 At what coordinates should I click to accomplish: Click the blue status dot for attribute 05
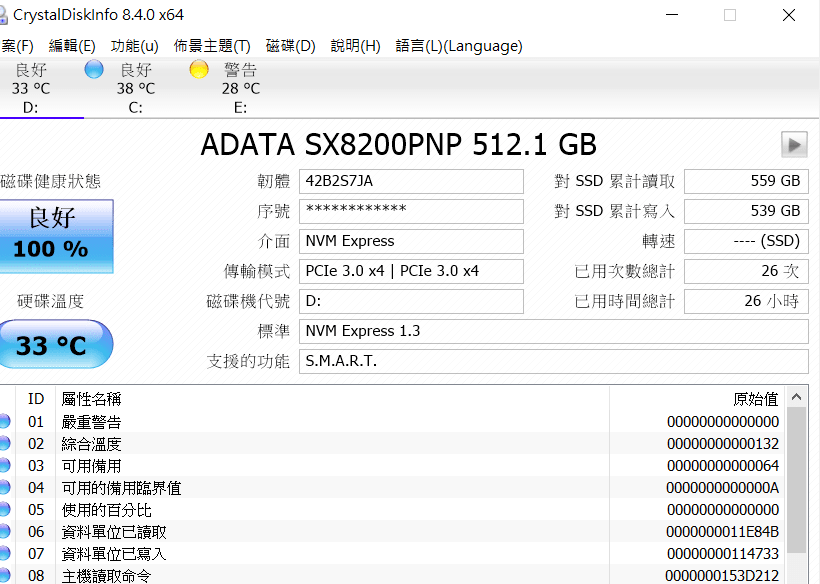pos(4,509)
